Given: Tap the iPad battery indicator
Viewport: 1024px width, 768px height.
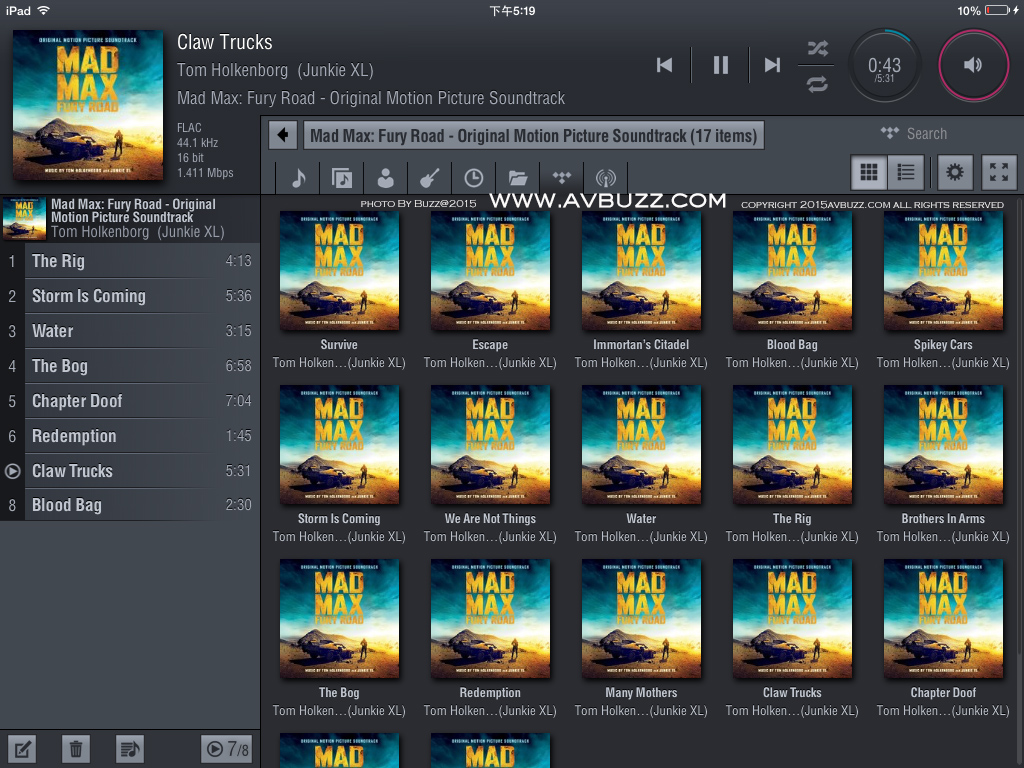Looking at the screenshot, I should [x=997, y=10].
